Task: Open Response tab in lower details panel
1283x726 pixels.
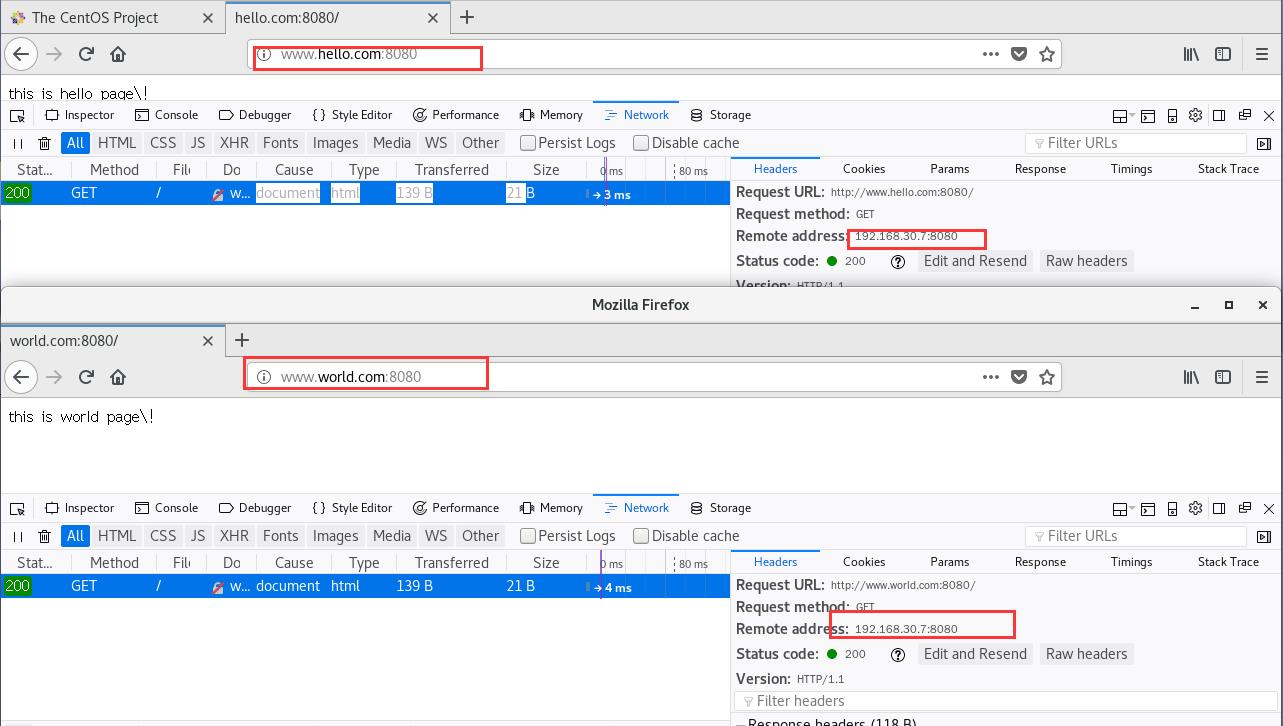Action: pos(1040,562)
